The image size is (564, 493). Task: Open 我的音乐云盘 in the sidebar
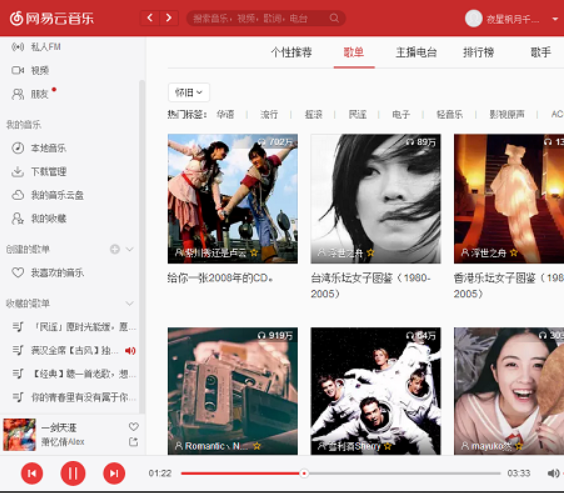click(x=47, y=195)
